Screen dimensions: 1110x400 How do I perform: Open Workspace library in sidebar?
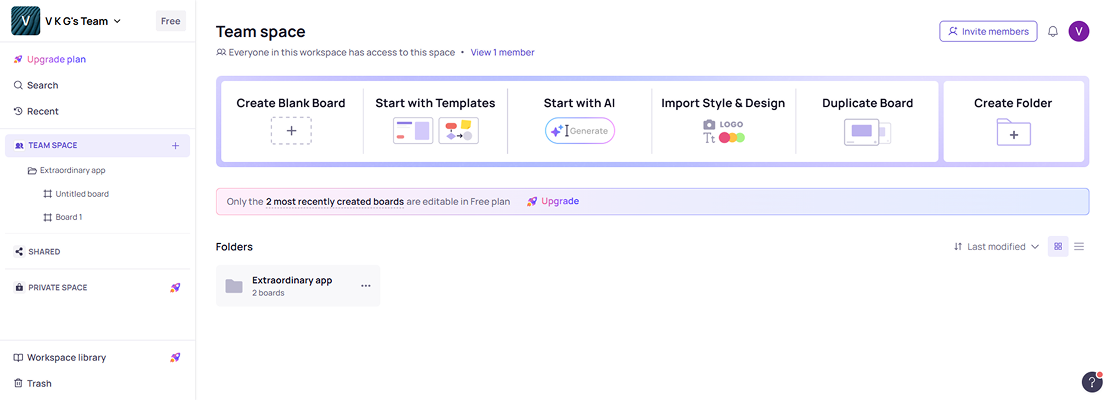pos(66,357)
